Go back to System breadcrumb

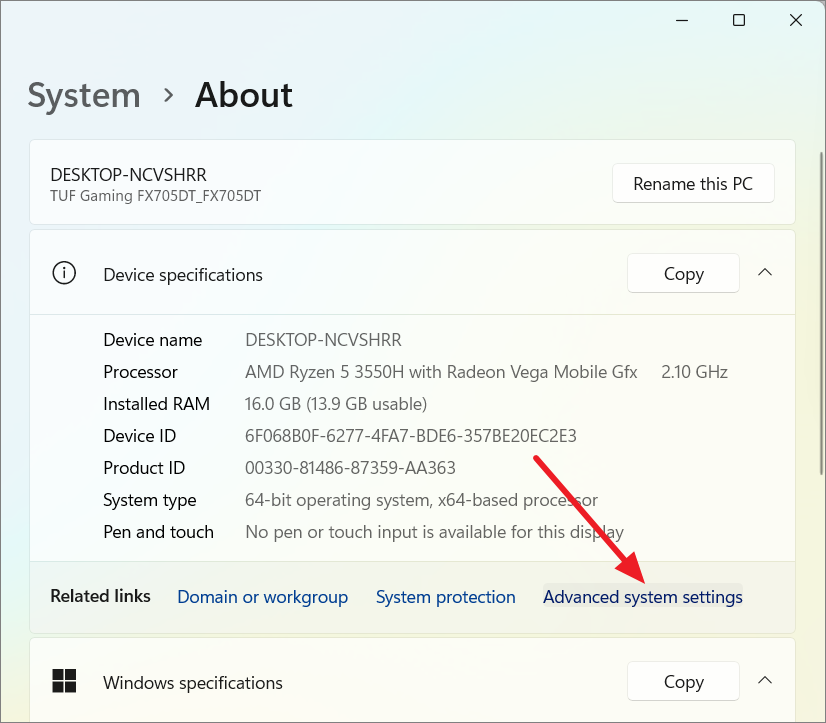(x=84, y=95)
